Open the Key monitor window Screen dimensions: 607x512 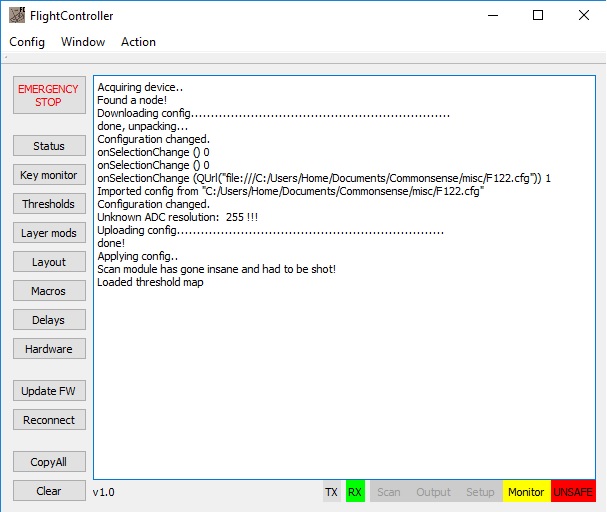pos(49,175)
